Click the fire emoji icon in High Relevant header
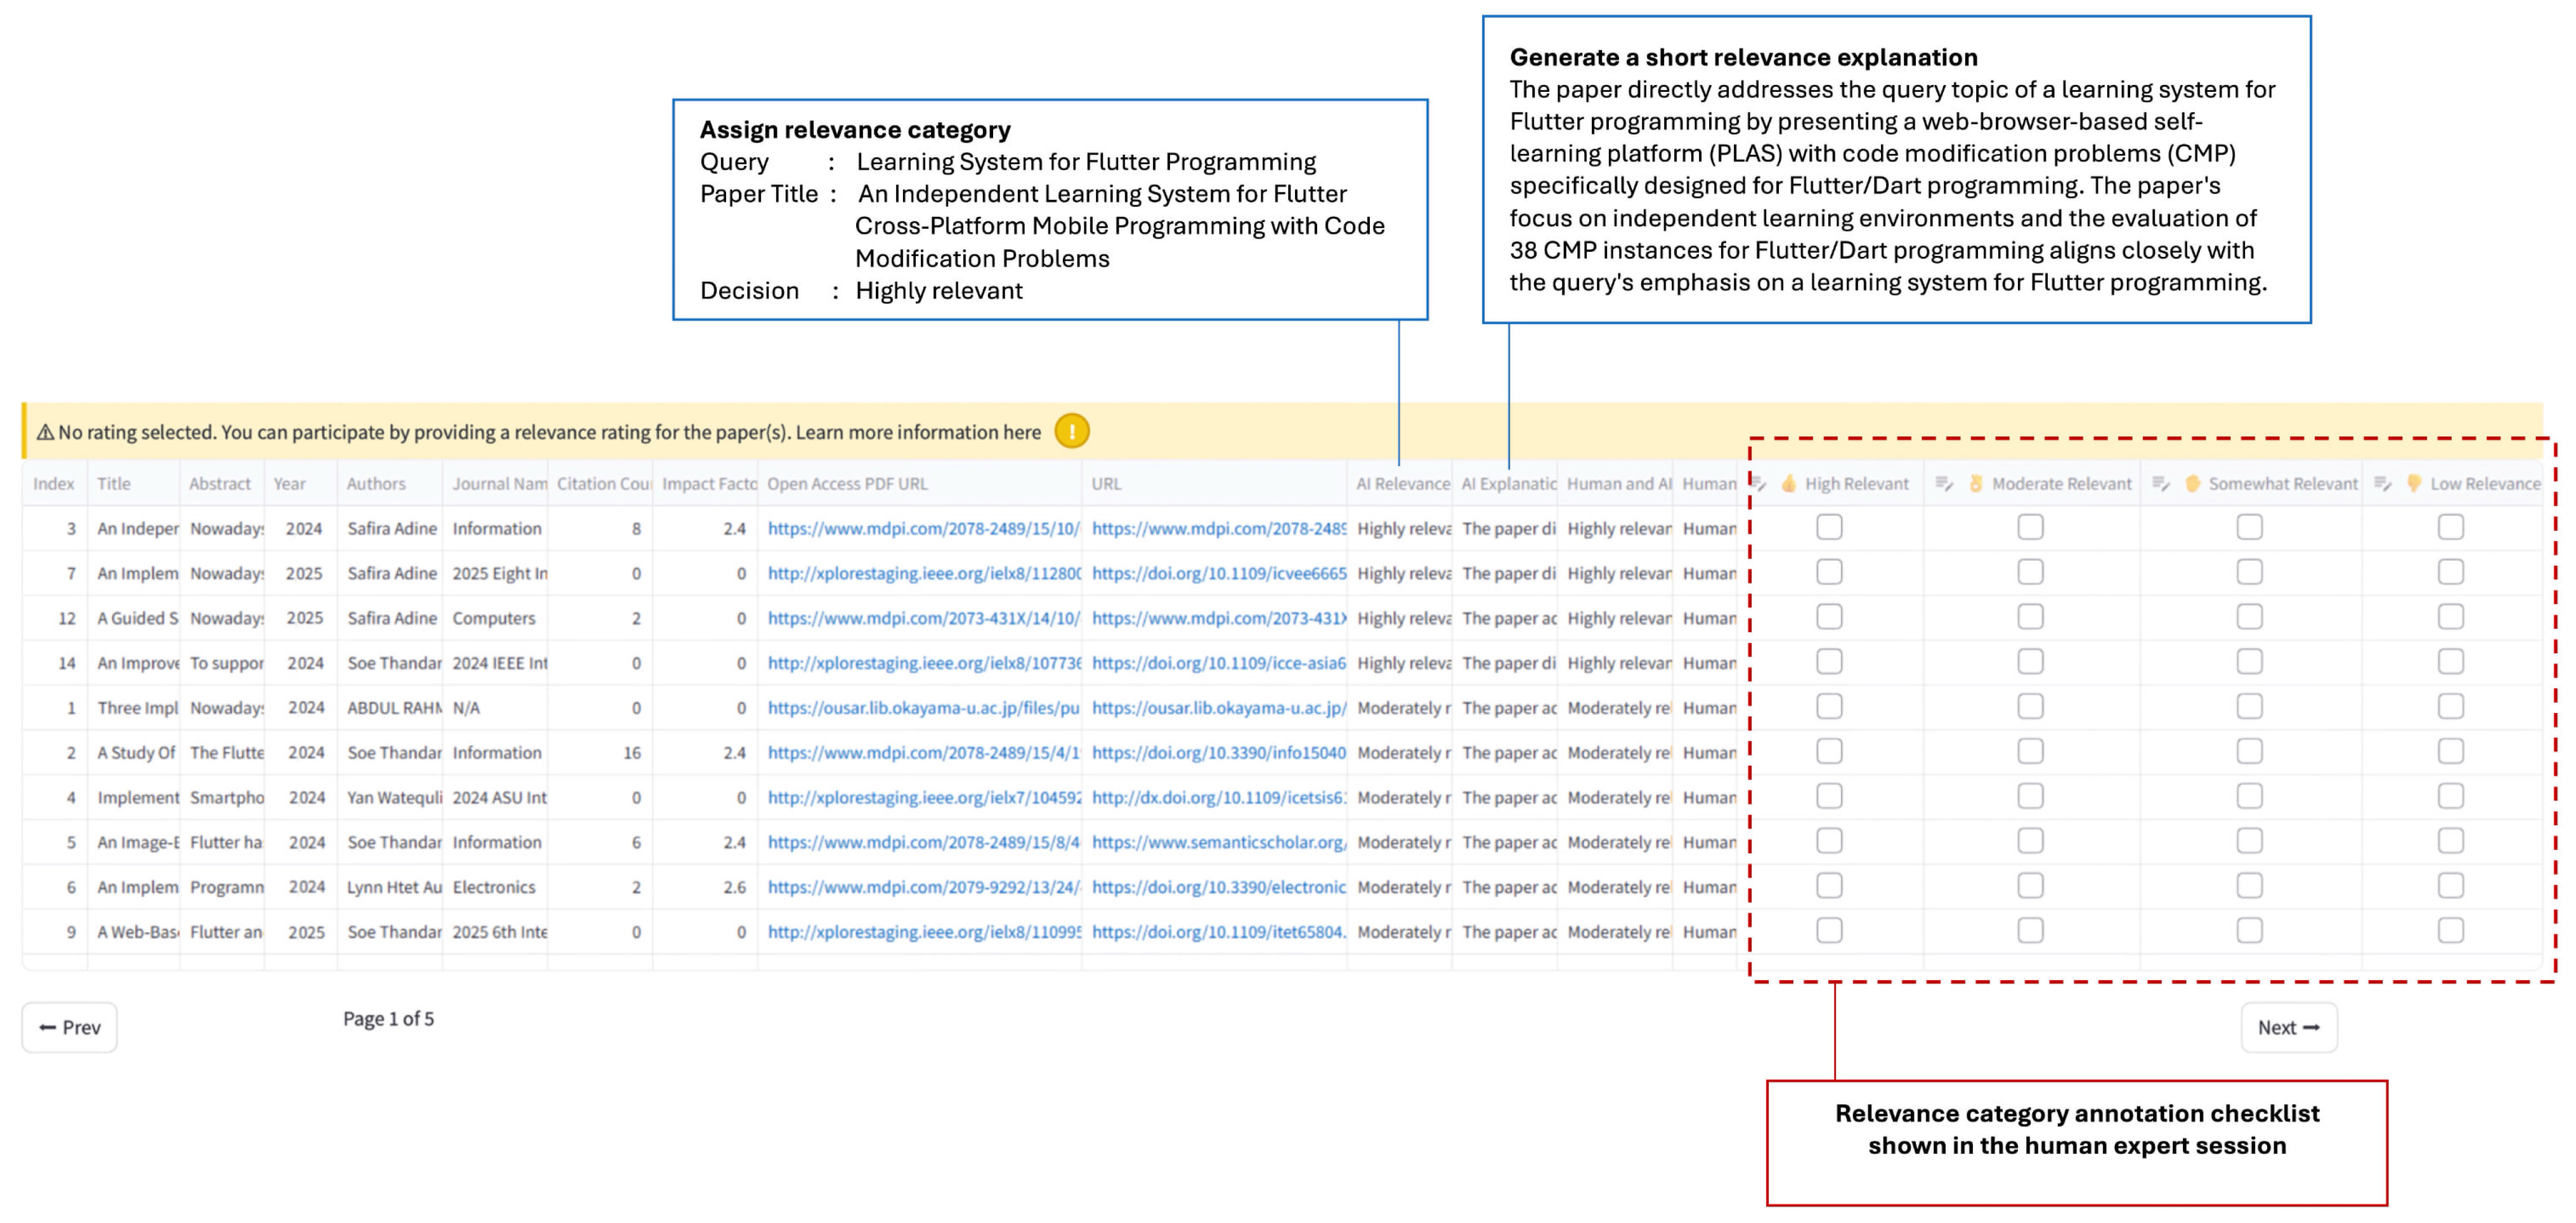 pos(1789,484)
